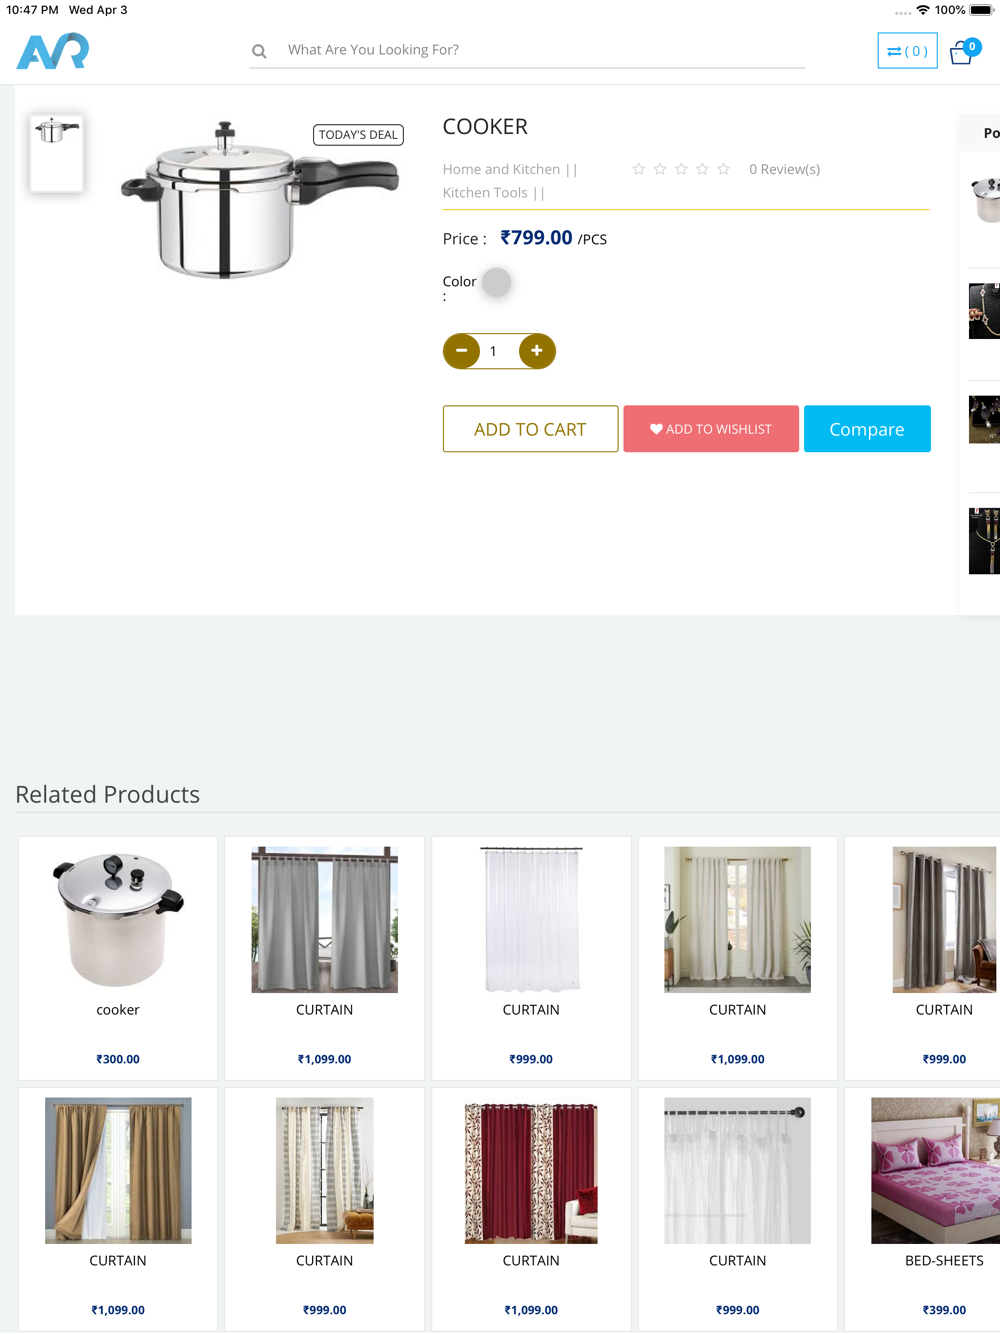This screenshot has width=1000, height=1334.
Task: Open the red CURTAIN product at ₹1,099.00
Action: [531, 1209]
